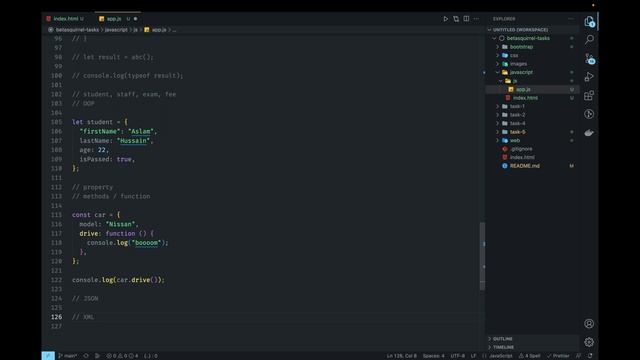Click the LF end-of-line indicator
Viewport: 640px width, 360px height.
click(x=473, y=356)
